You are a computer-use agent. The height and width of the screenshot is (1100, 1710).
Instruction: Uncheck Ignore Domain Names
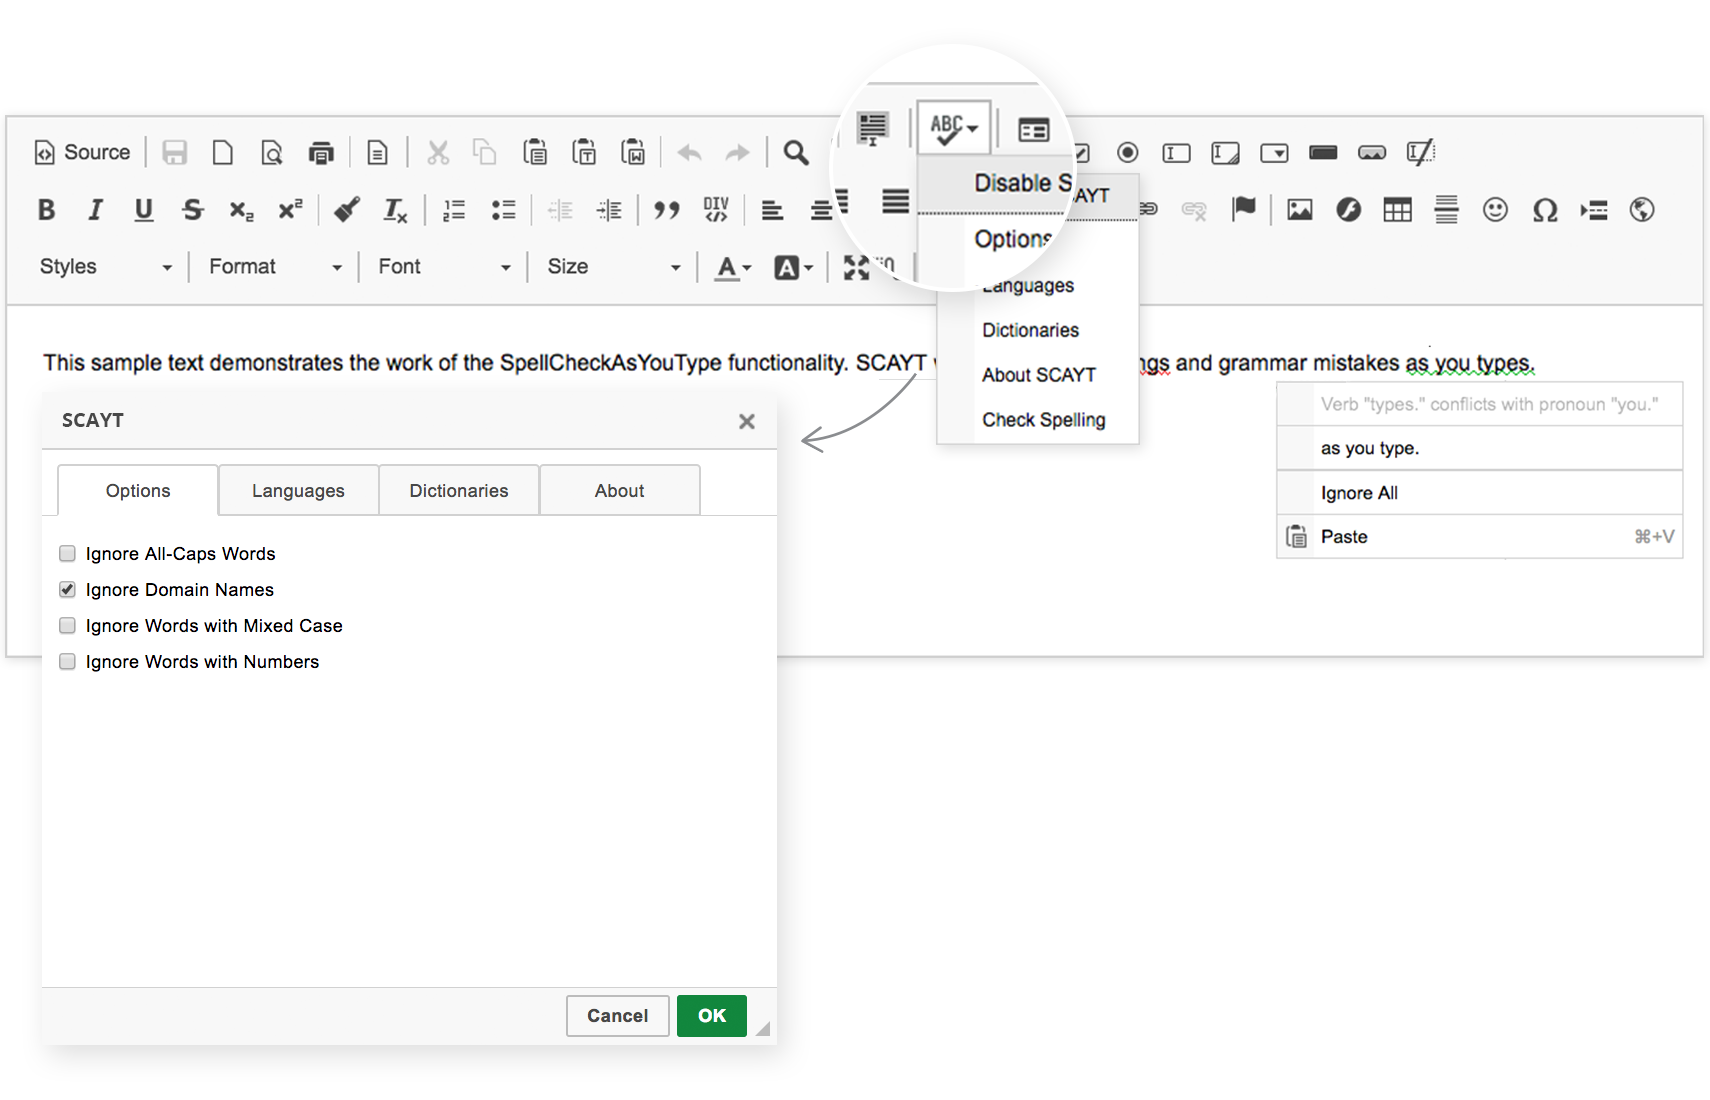click(67, 589)
